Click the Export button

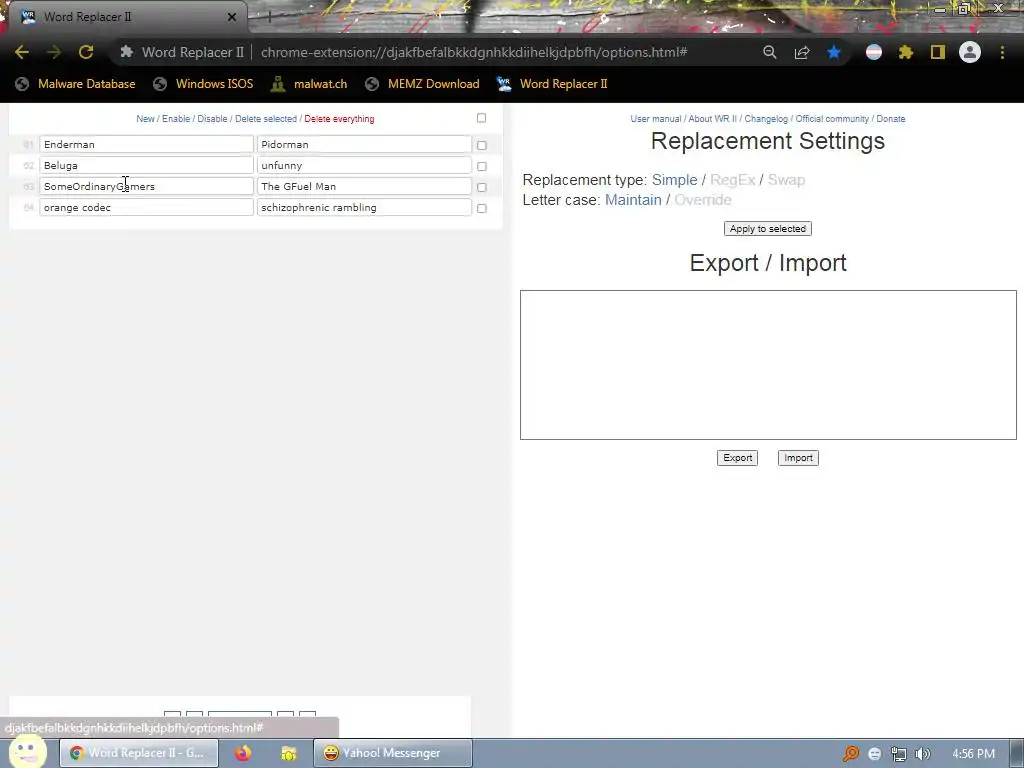(737, 458)
